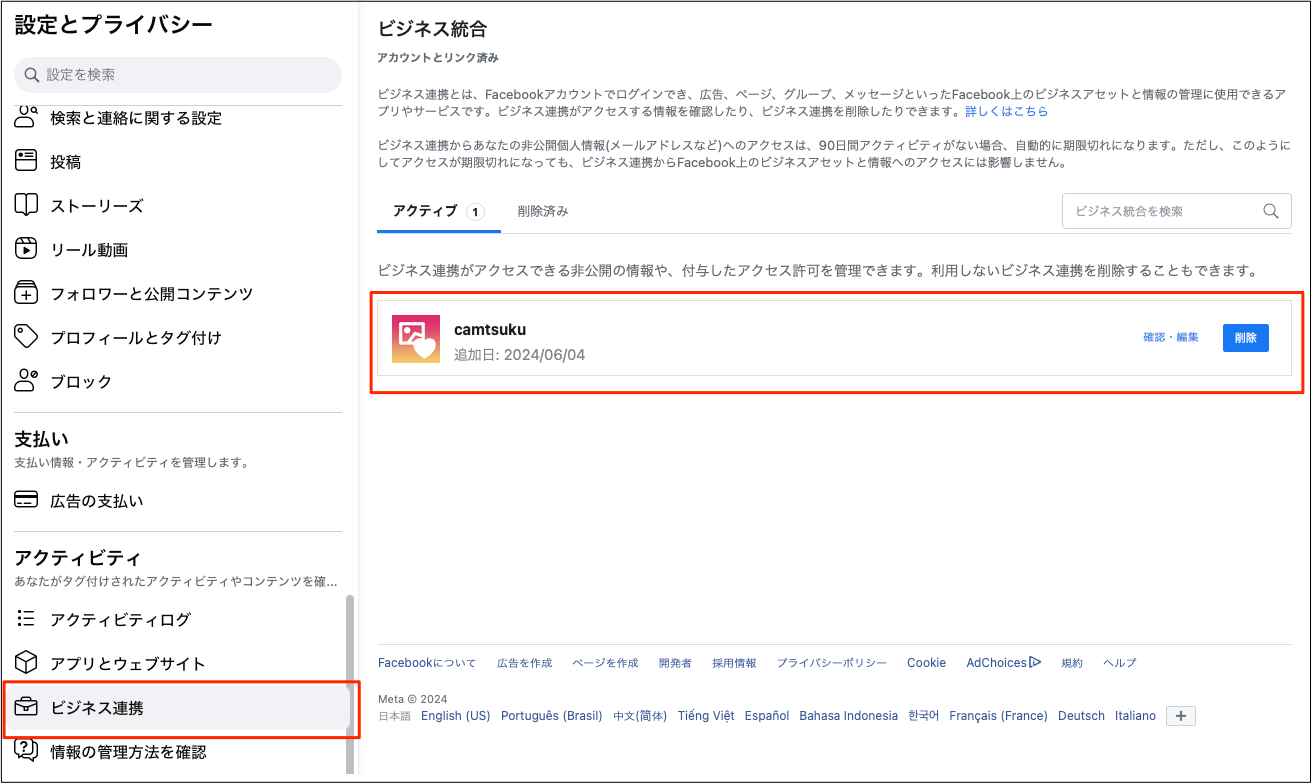1312x783 pixels.
Task: Click the ビジネス連携 briefcase icon
Action: coord(26,707)
